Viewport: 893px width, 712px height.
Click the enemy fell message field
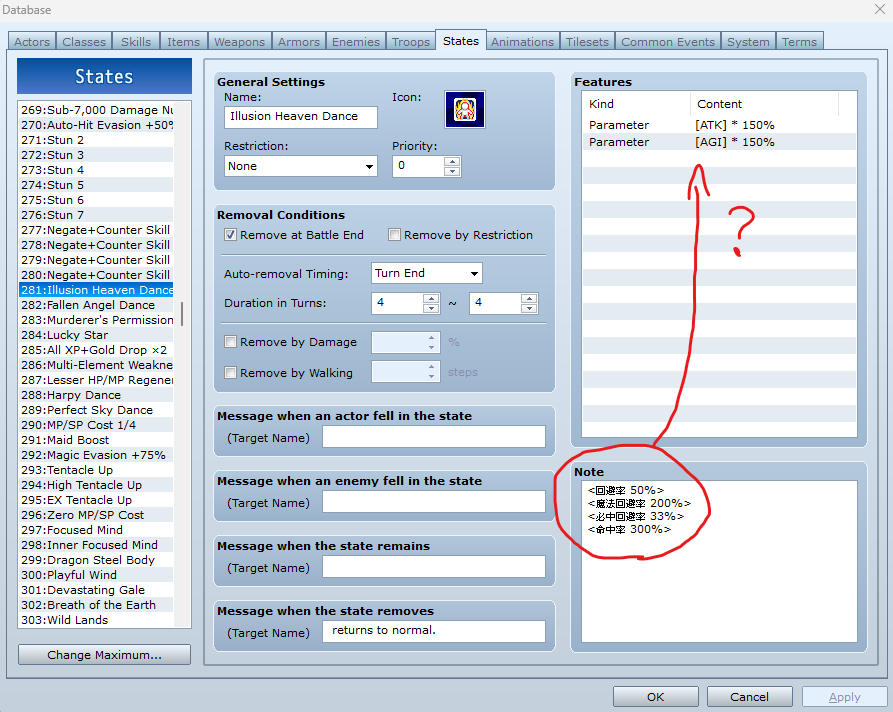click(x=434, y=502)
